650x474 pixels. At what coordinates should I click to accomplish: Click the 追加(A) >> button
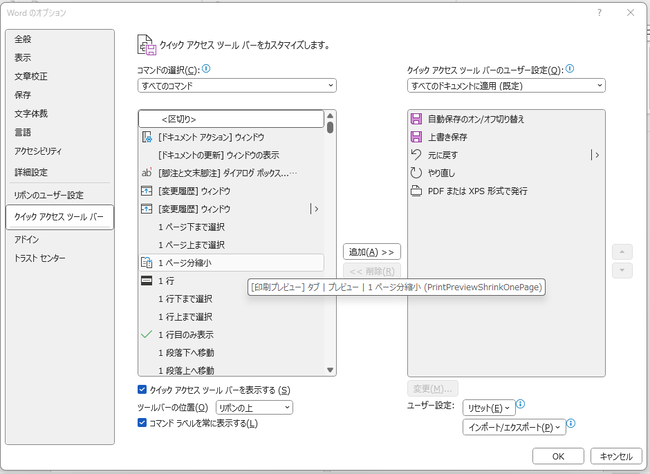tap(371, 252)
